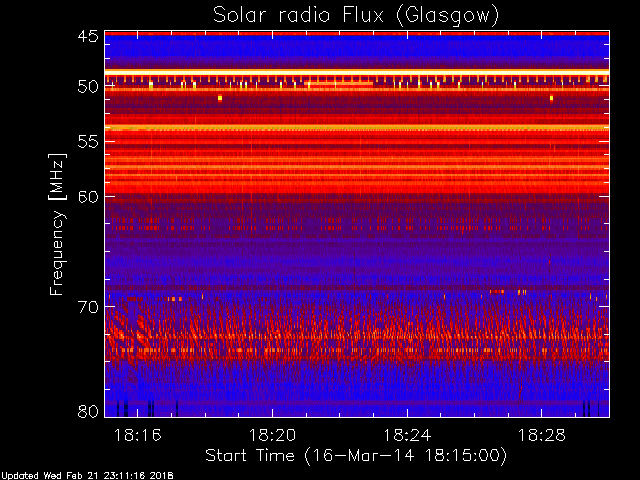Click the '70' frequency tick label
The width and height of the screenshot is (640, 480).
click(88, 307)
